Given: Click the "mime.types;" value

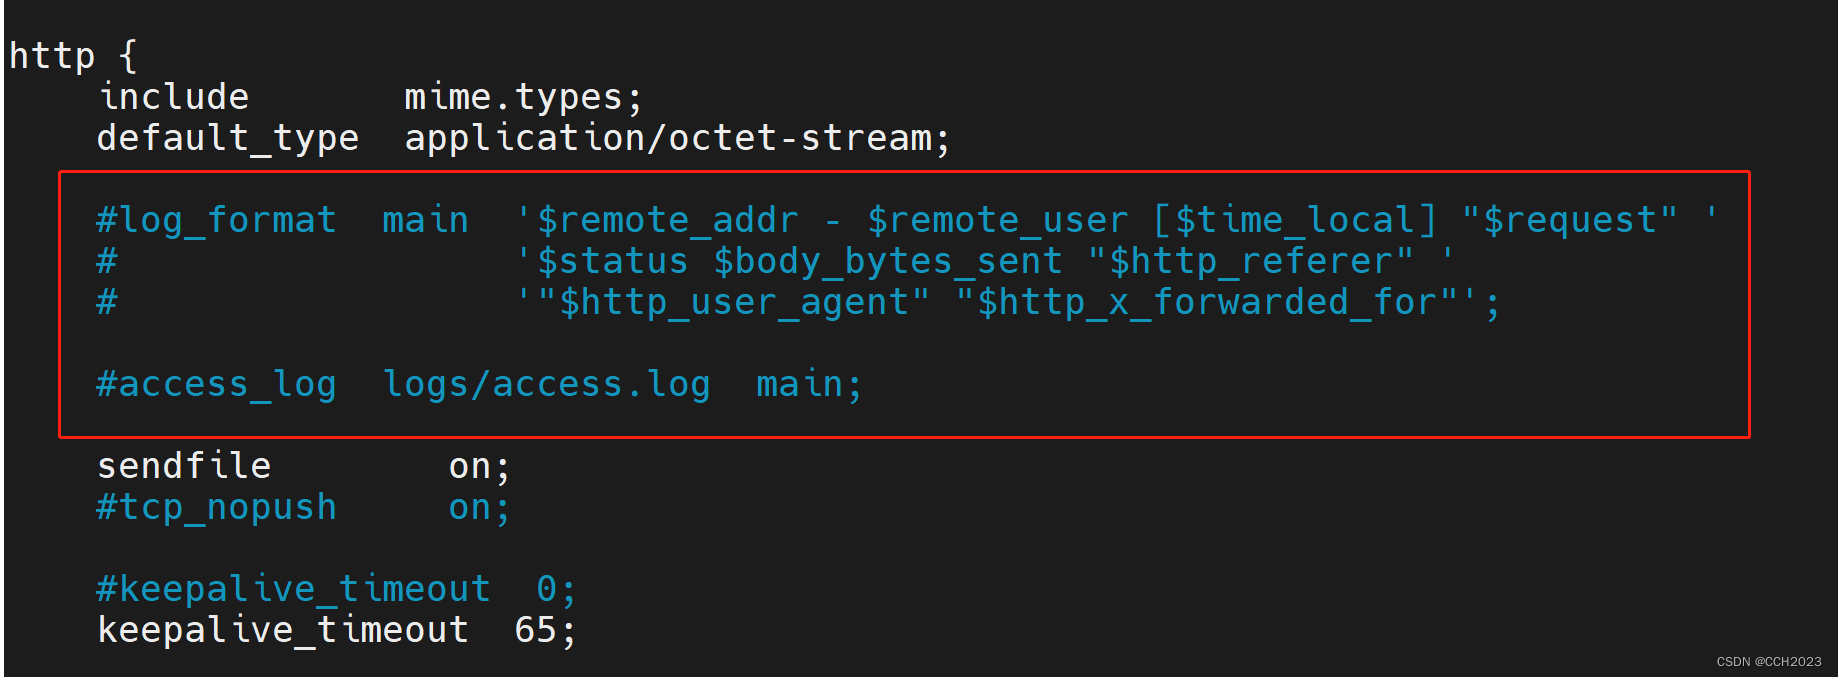Looking at the screenshot, I should coord(522,97).
